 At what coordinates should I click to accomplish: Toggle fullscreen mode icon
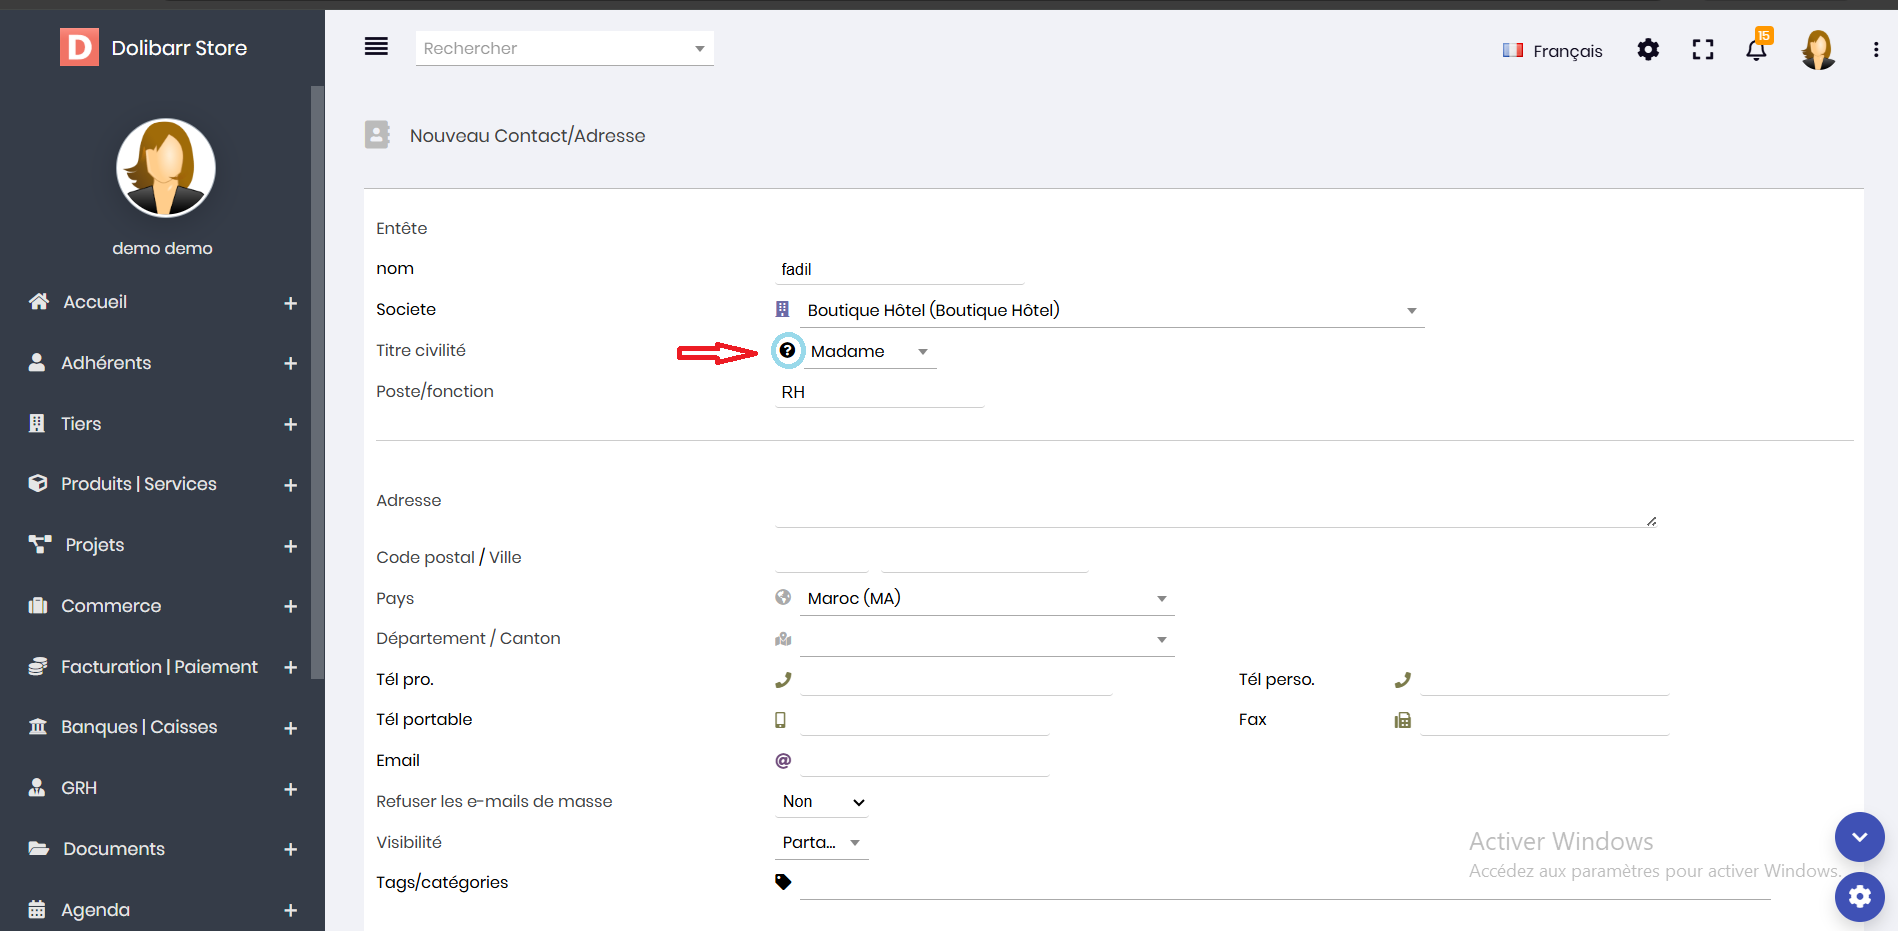pos(1702,50)
